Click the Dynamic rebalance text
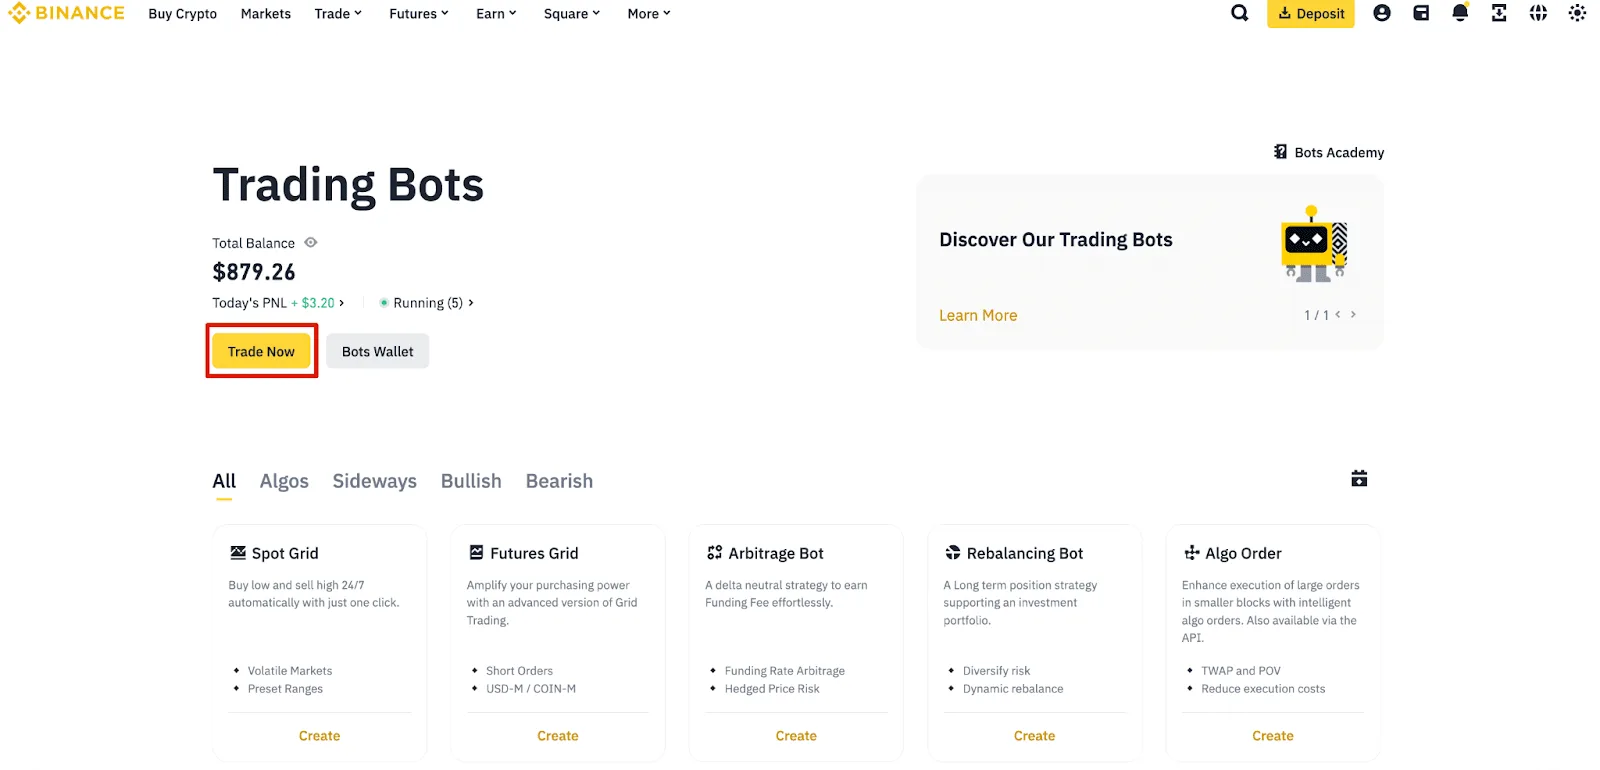 click(x=1013, y=689)
